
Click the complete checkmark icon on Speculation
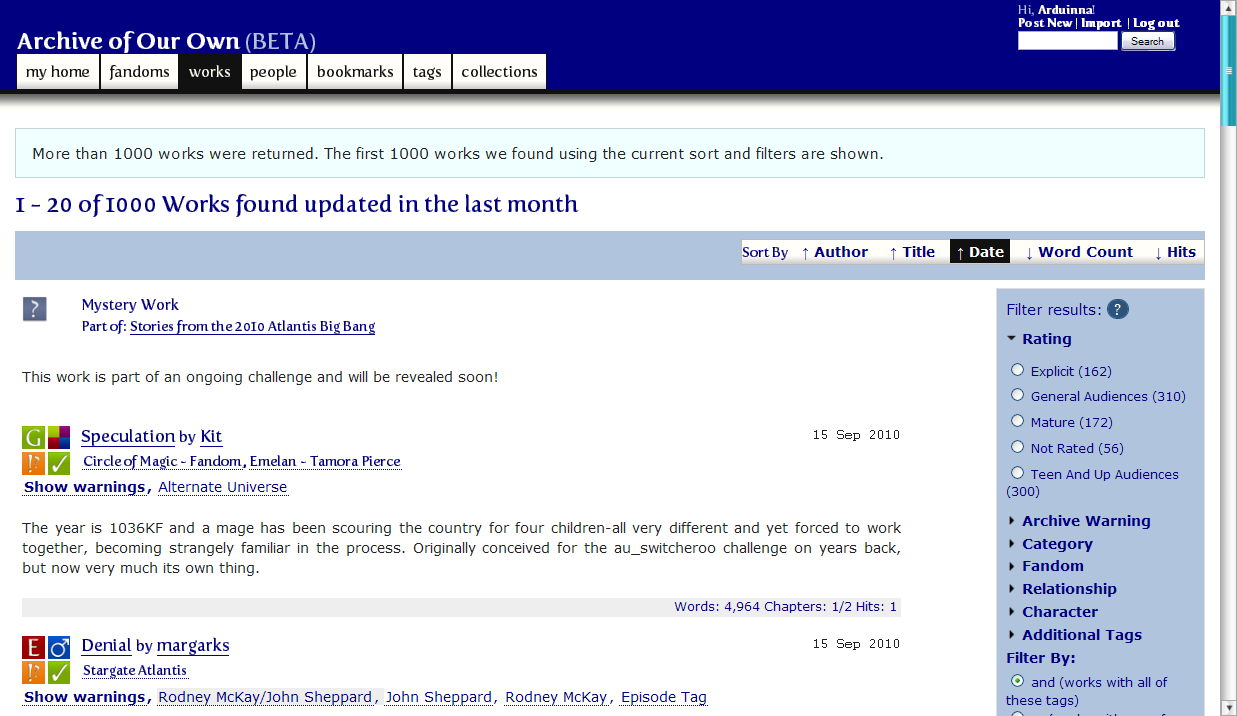coord(59,463)
